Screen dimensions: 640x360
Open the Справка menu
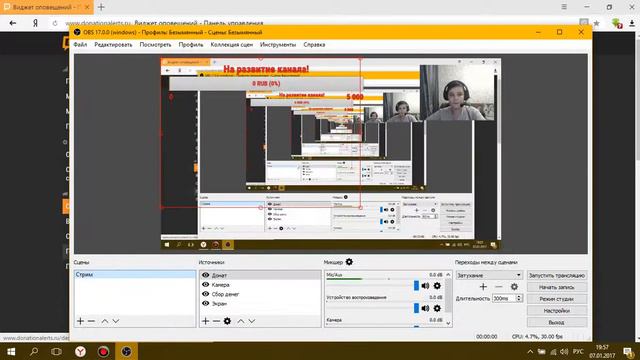coord(314,44)
